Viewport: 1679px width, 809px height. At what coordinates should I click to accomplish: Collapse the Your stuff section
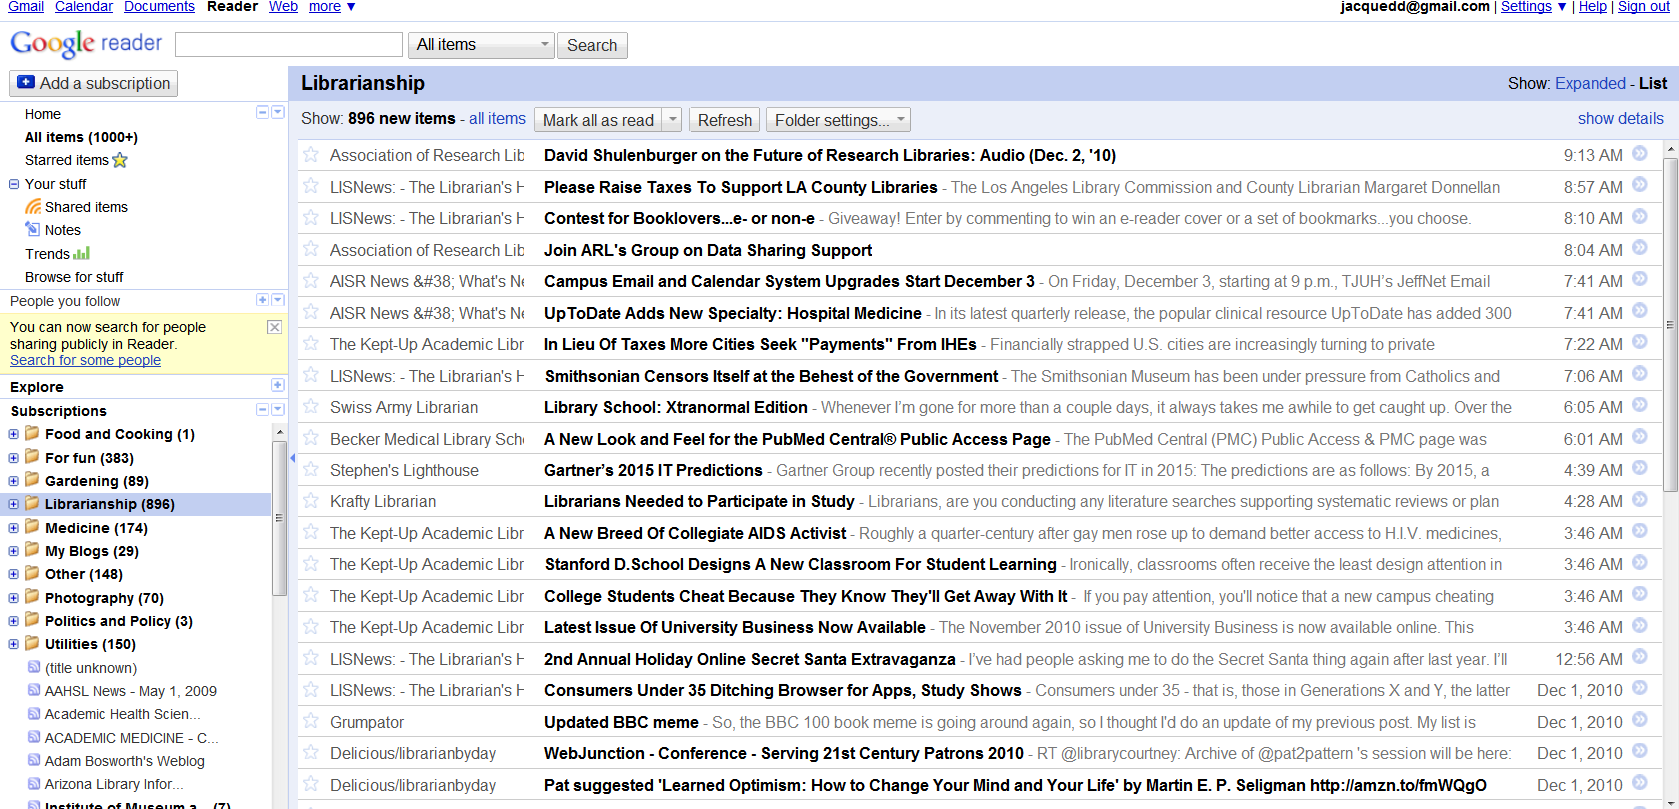pyautogui.click(x=14, y=184)
